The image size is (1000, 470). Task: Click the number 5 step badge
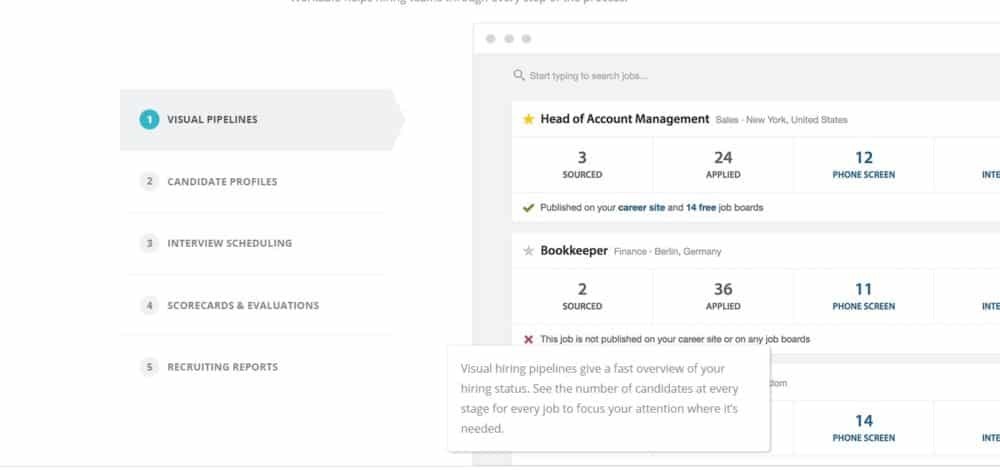click(x=149, y=367)
